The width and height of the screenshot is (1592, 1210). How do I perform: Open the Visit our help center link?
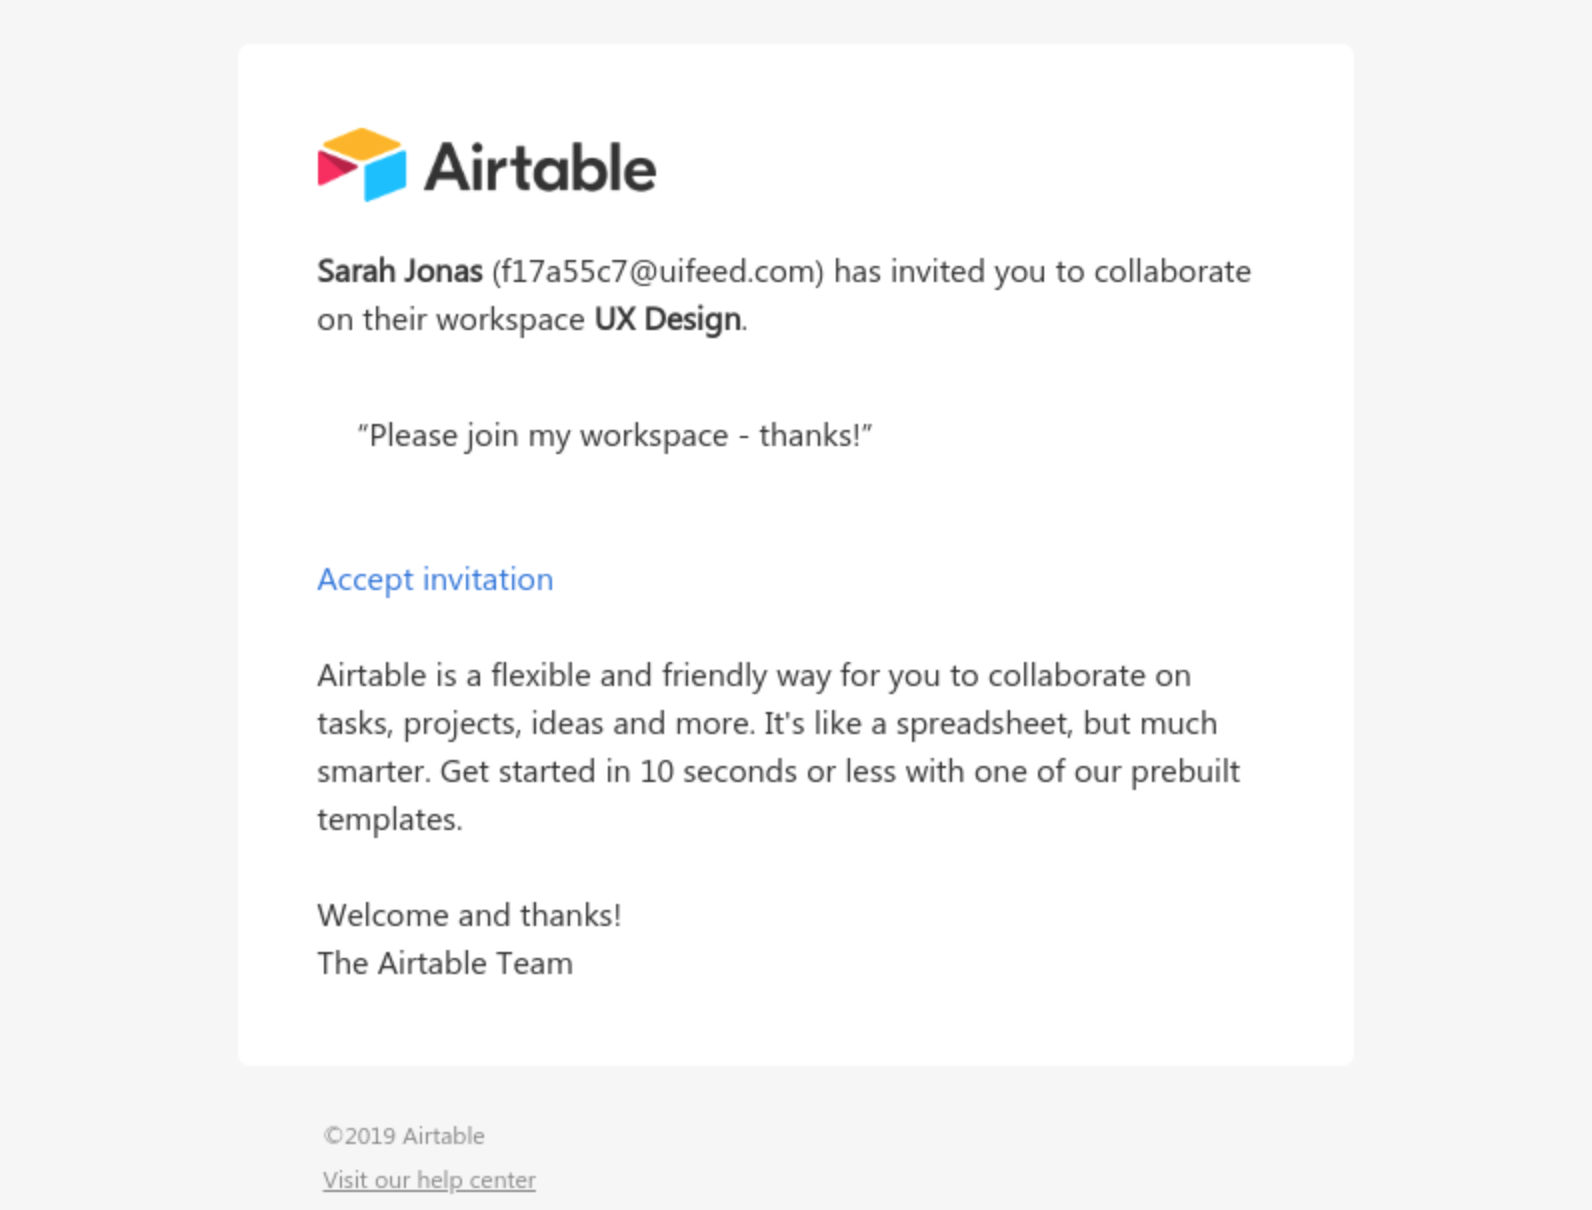click(429, 1180)
